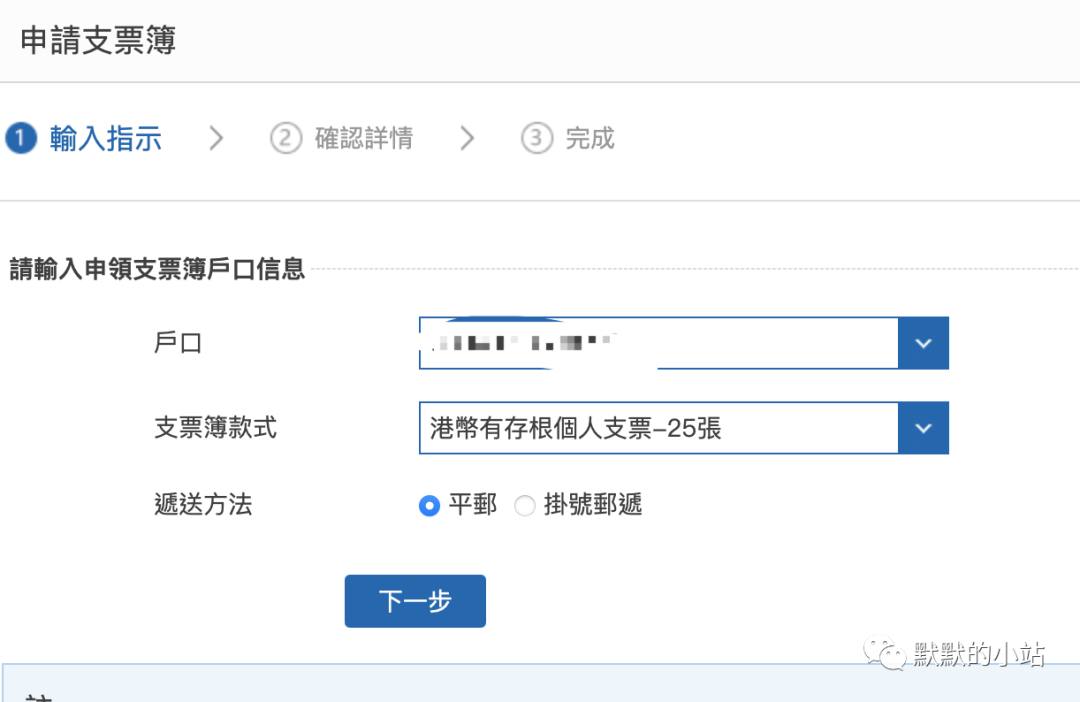Click the 完成 step label
This screenshot has width=1080, height=702.
click(x=591, y=138)
